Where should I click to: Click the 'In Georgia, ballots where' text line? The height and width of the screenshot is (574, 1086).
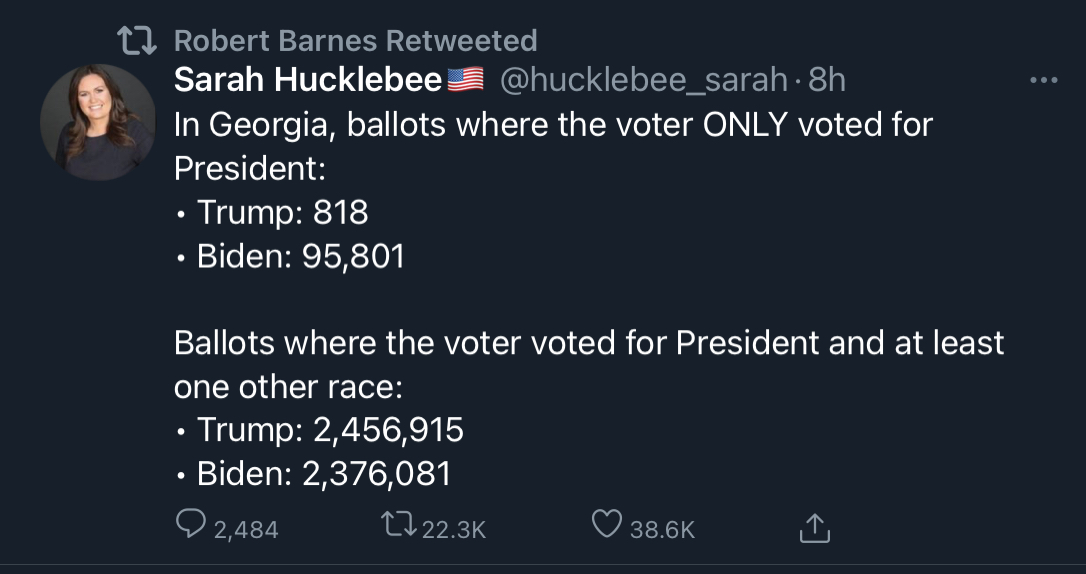tap(553, 125)
